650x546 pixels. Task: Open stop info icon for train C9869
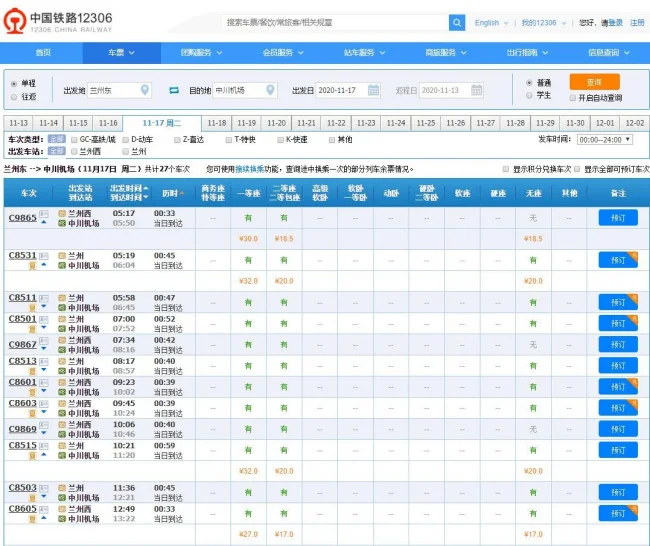click(44, 426)
